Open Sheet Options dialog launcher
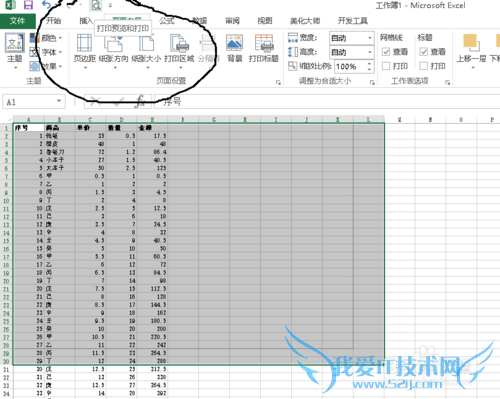The height and width of the screenshot is (399, 500). click(x=448, y=82)
